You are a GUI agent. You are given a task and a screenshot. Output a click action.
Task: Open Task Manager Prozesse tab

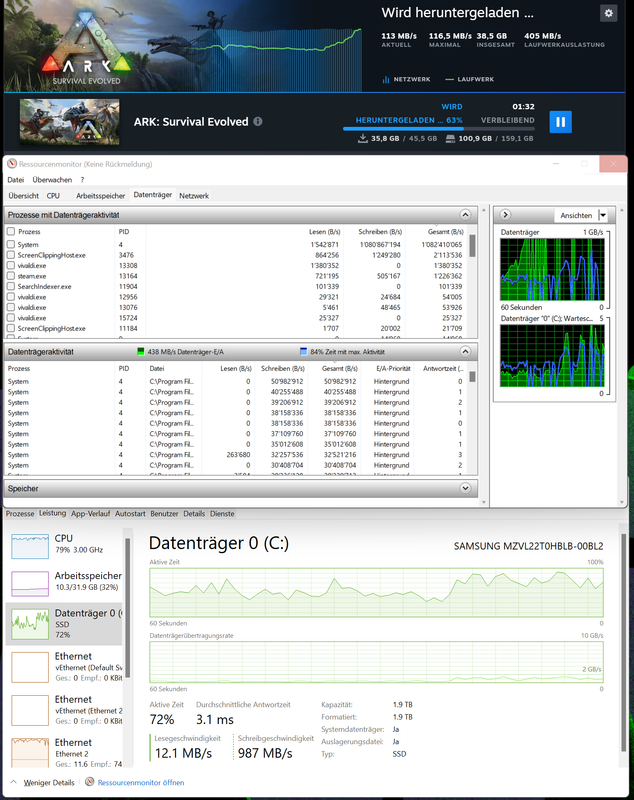point(20,514)
